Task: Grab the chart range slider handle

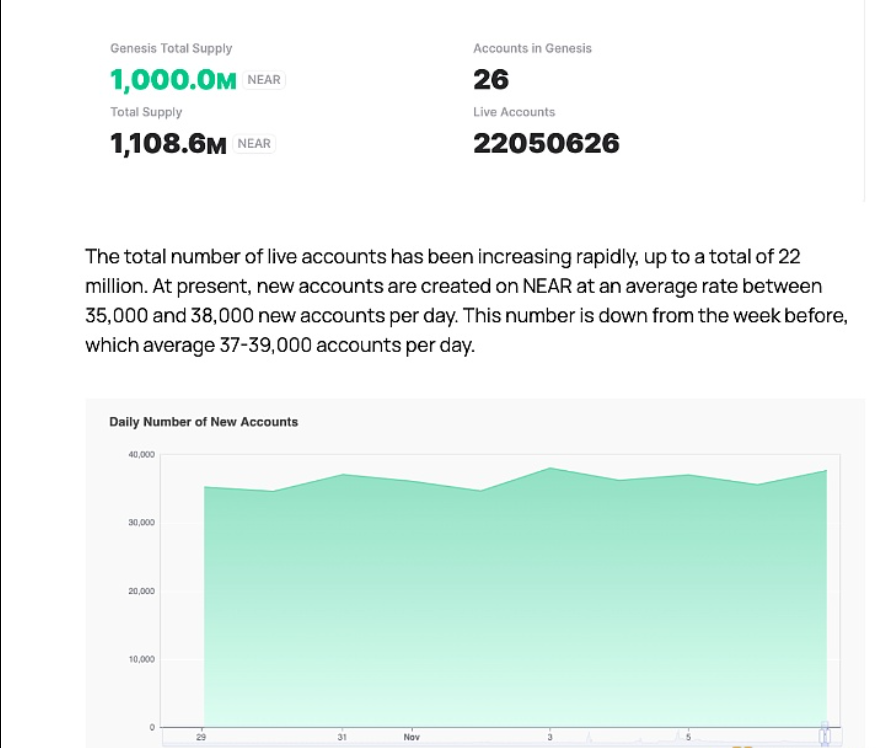Action: point(825,735)
